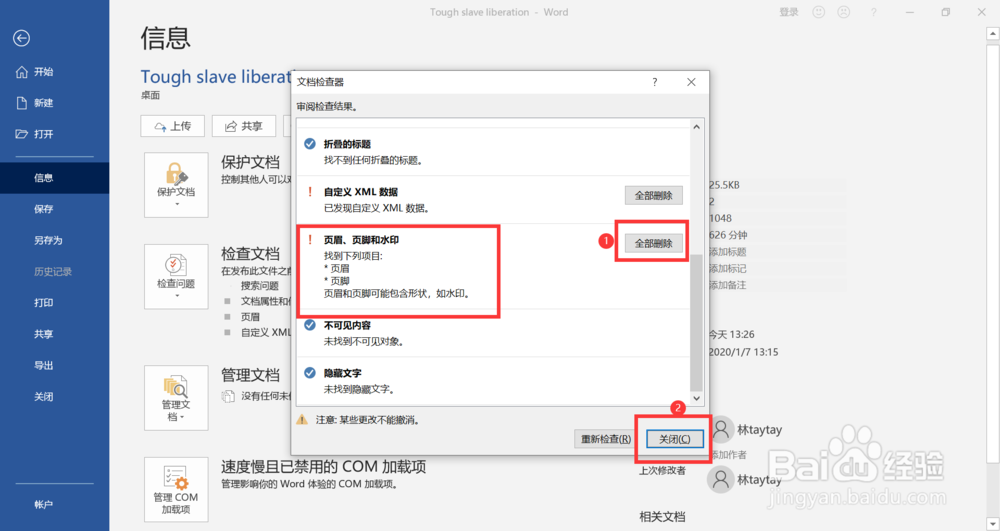Viewport: 1000px width, 531px height.
Task: Click the red exclamation beside 页眉、页脚和水印
Action: pos(310,240)
